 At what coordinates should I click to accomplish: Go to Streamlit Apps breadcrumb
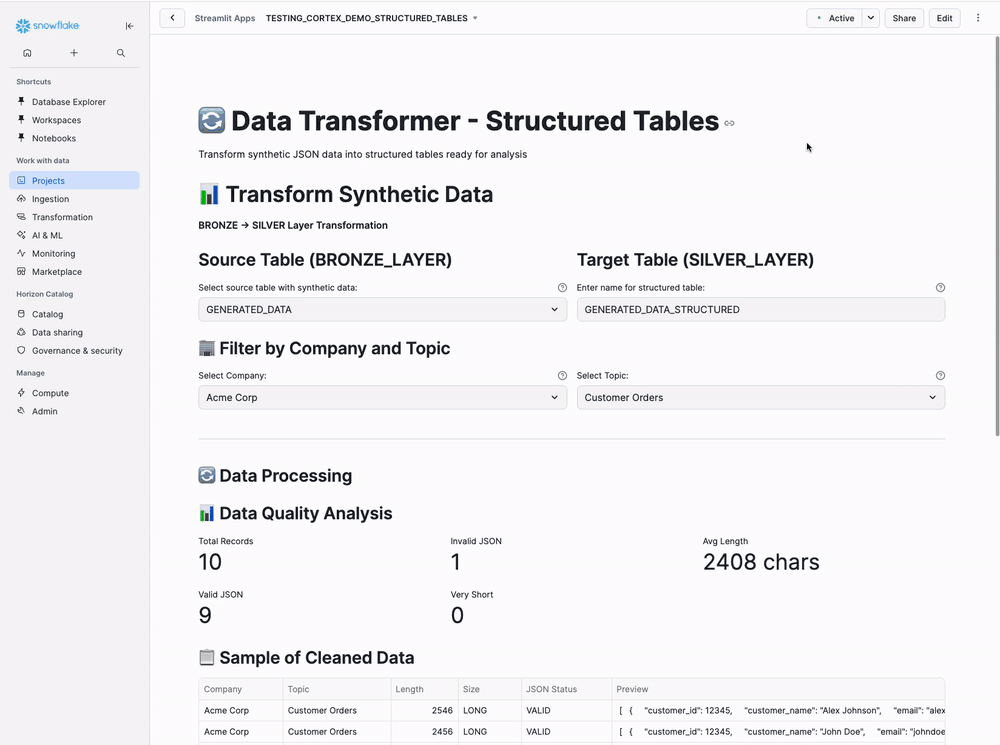click(x=224, y=17)
